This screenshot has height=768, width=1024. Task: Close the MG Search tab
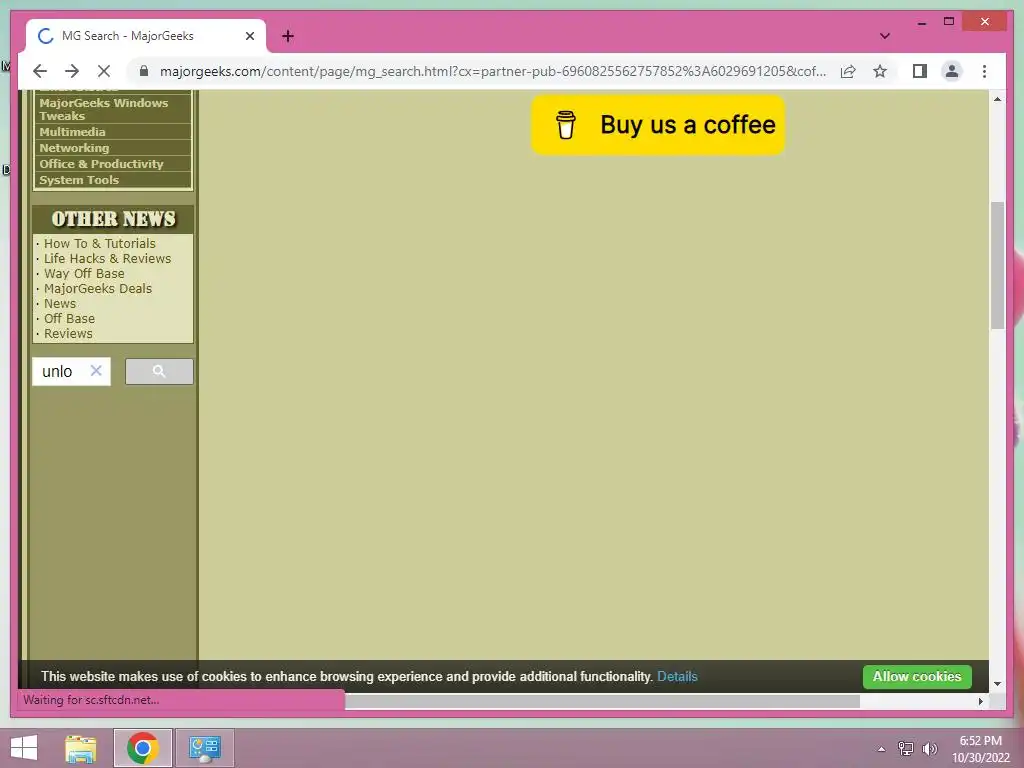point(249,36)
